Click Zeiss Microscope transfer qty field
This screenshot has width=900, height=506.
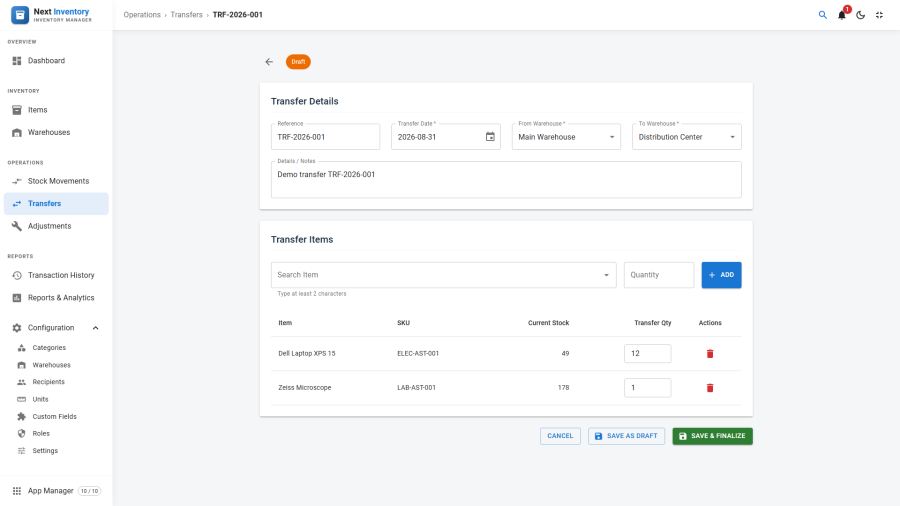(x=647, y=388)
